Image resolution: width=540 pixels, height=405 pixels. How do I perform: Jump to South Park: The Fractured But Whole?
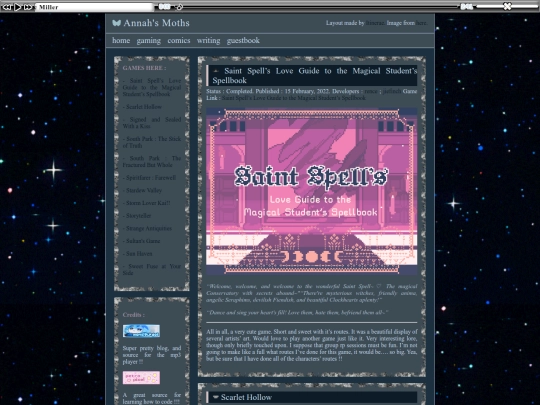[x=152, y=162]
